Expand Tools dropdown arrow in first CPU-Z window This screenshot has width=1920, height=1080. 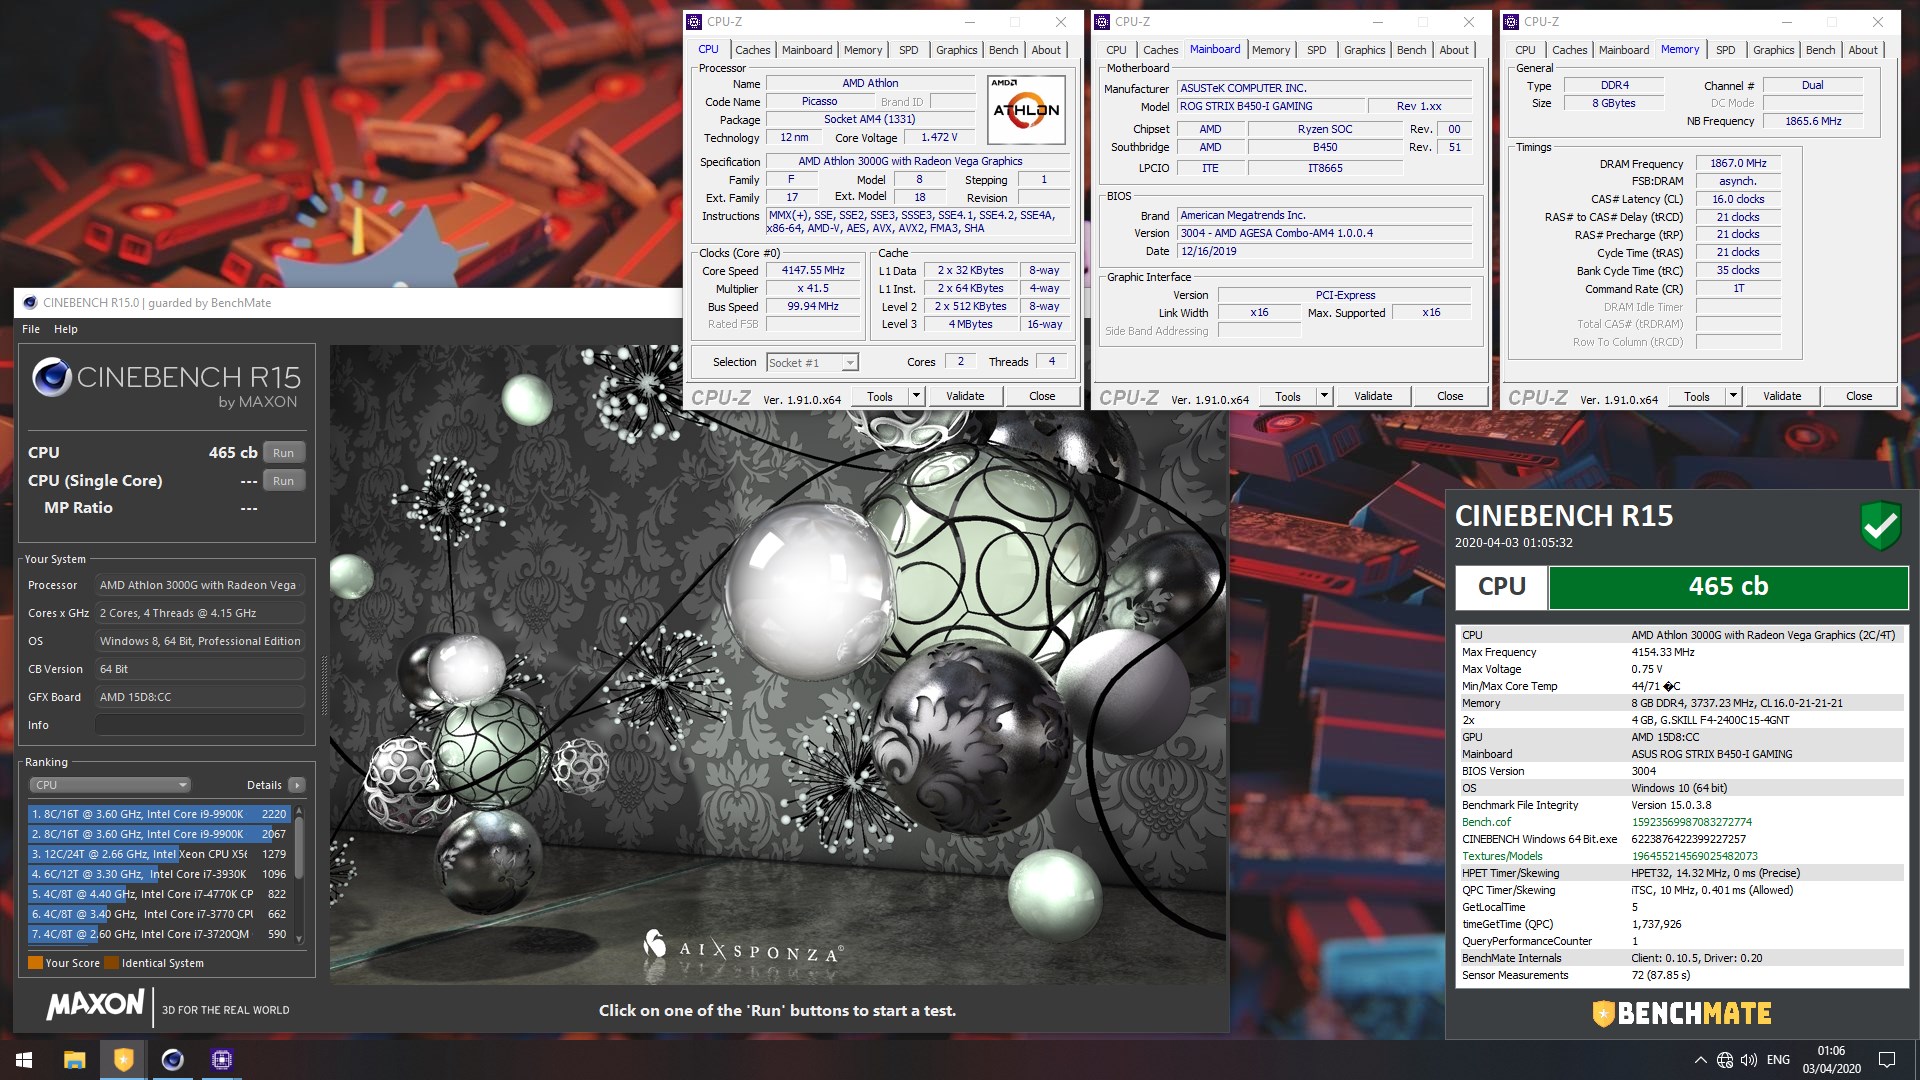915,396
